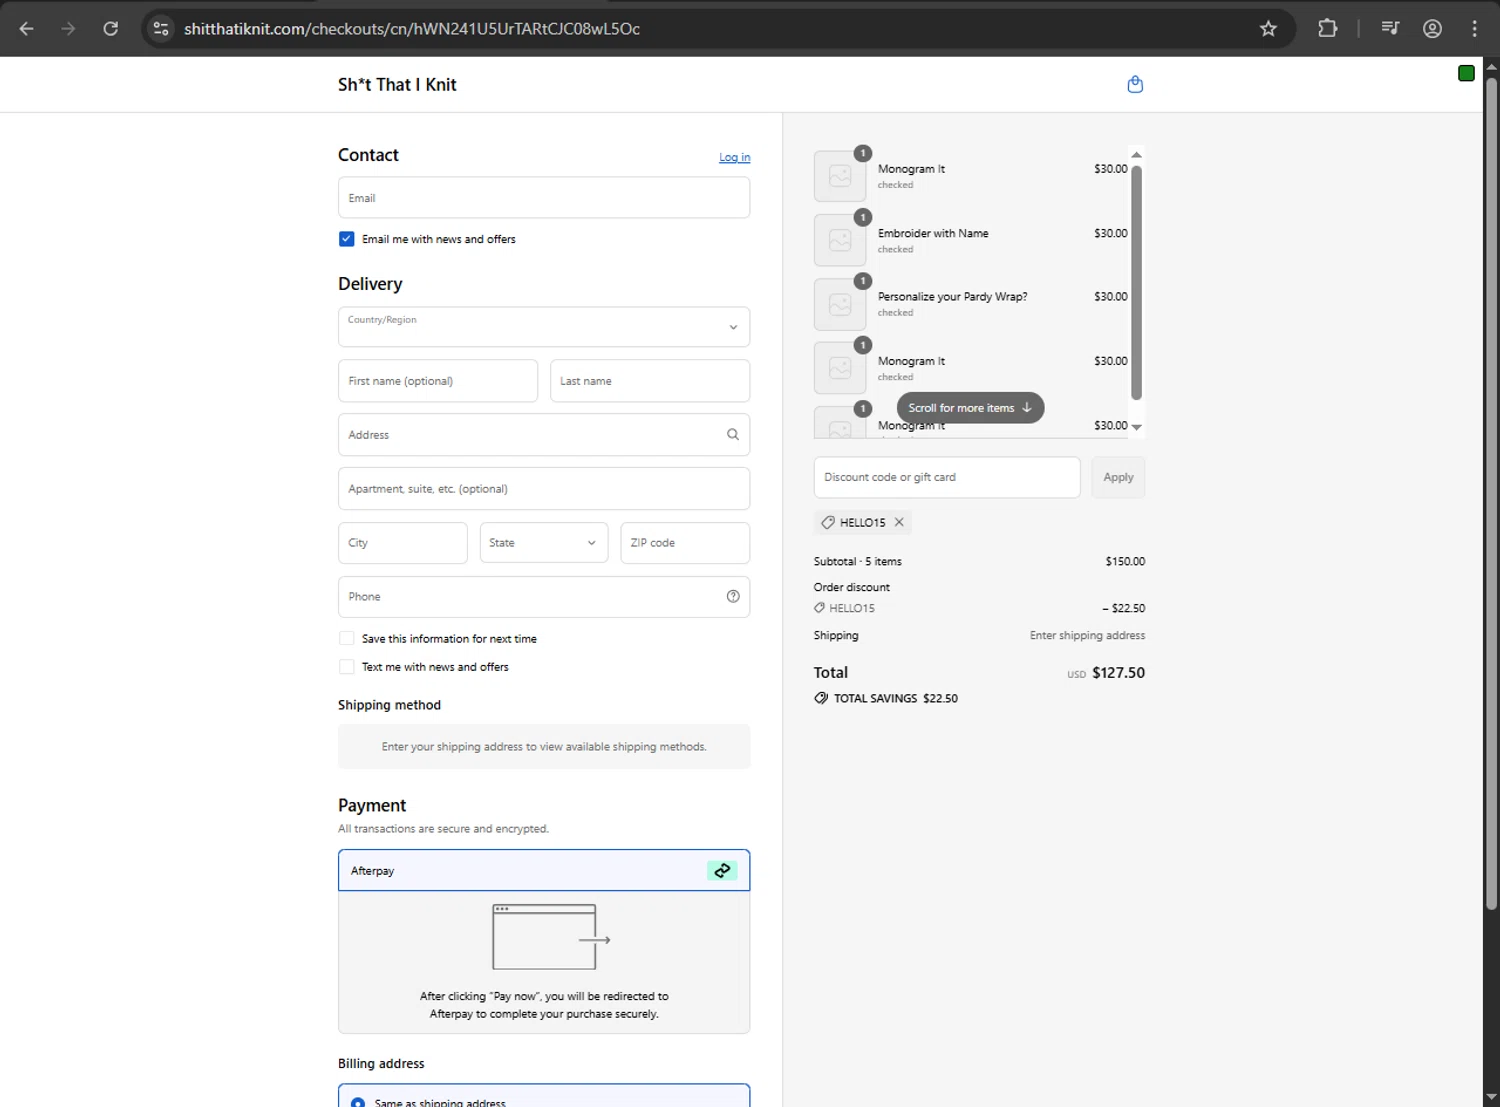
Task: Click the total savings tag icon
Action: (821, 698)
